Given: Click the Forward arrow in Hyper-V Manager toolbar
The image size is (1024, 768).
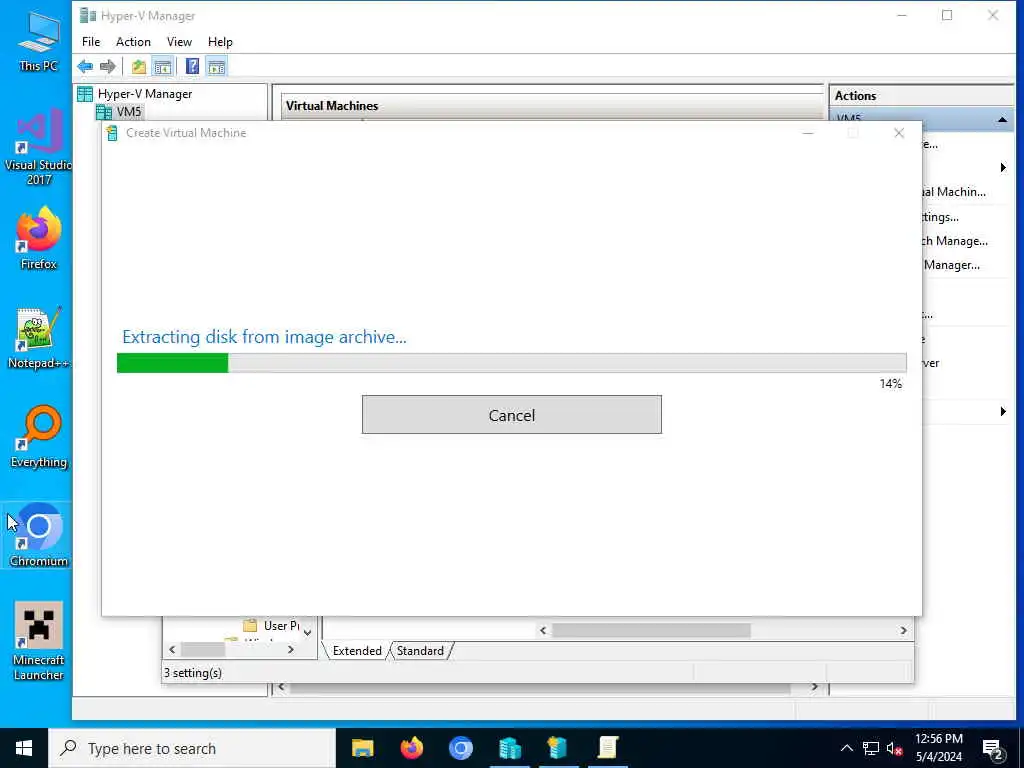Looking at the screenshot, I should [108, 67].
